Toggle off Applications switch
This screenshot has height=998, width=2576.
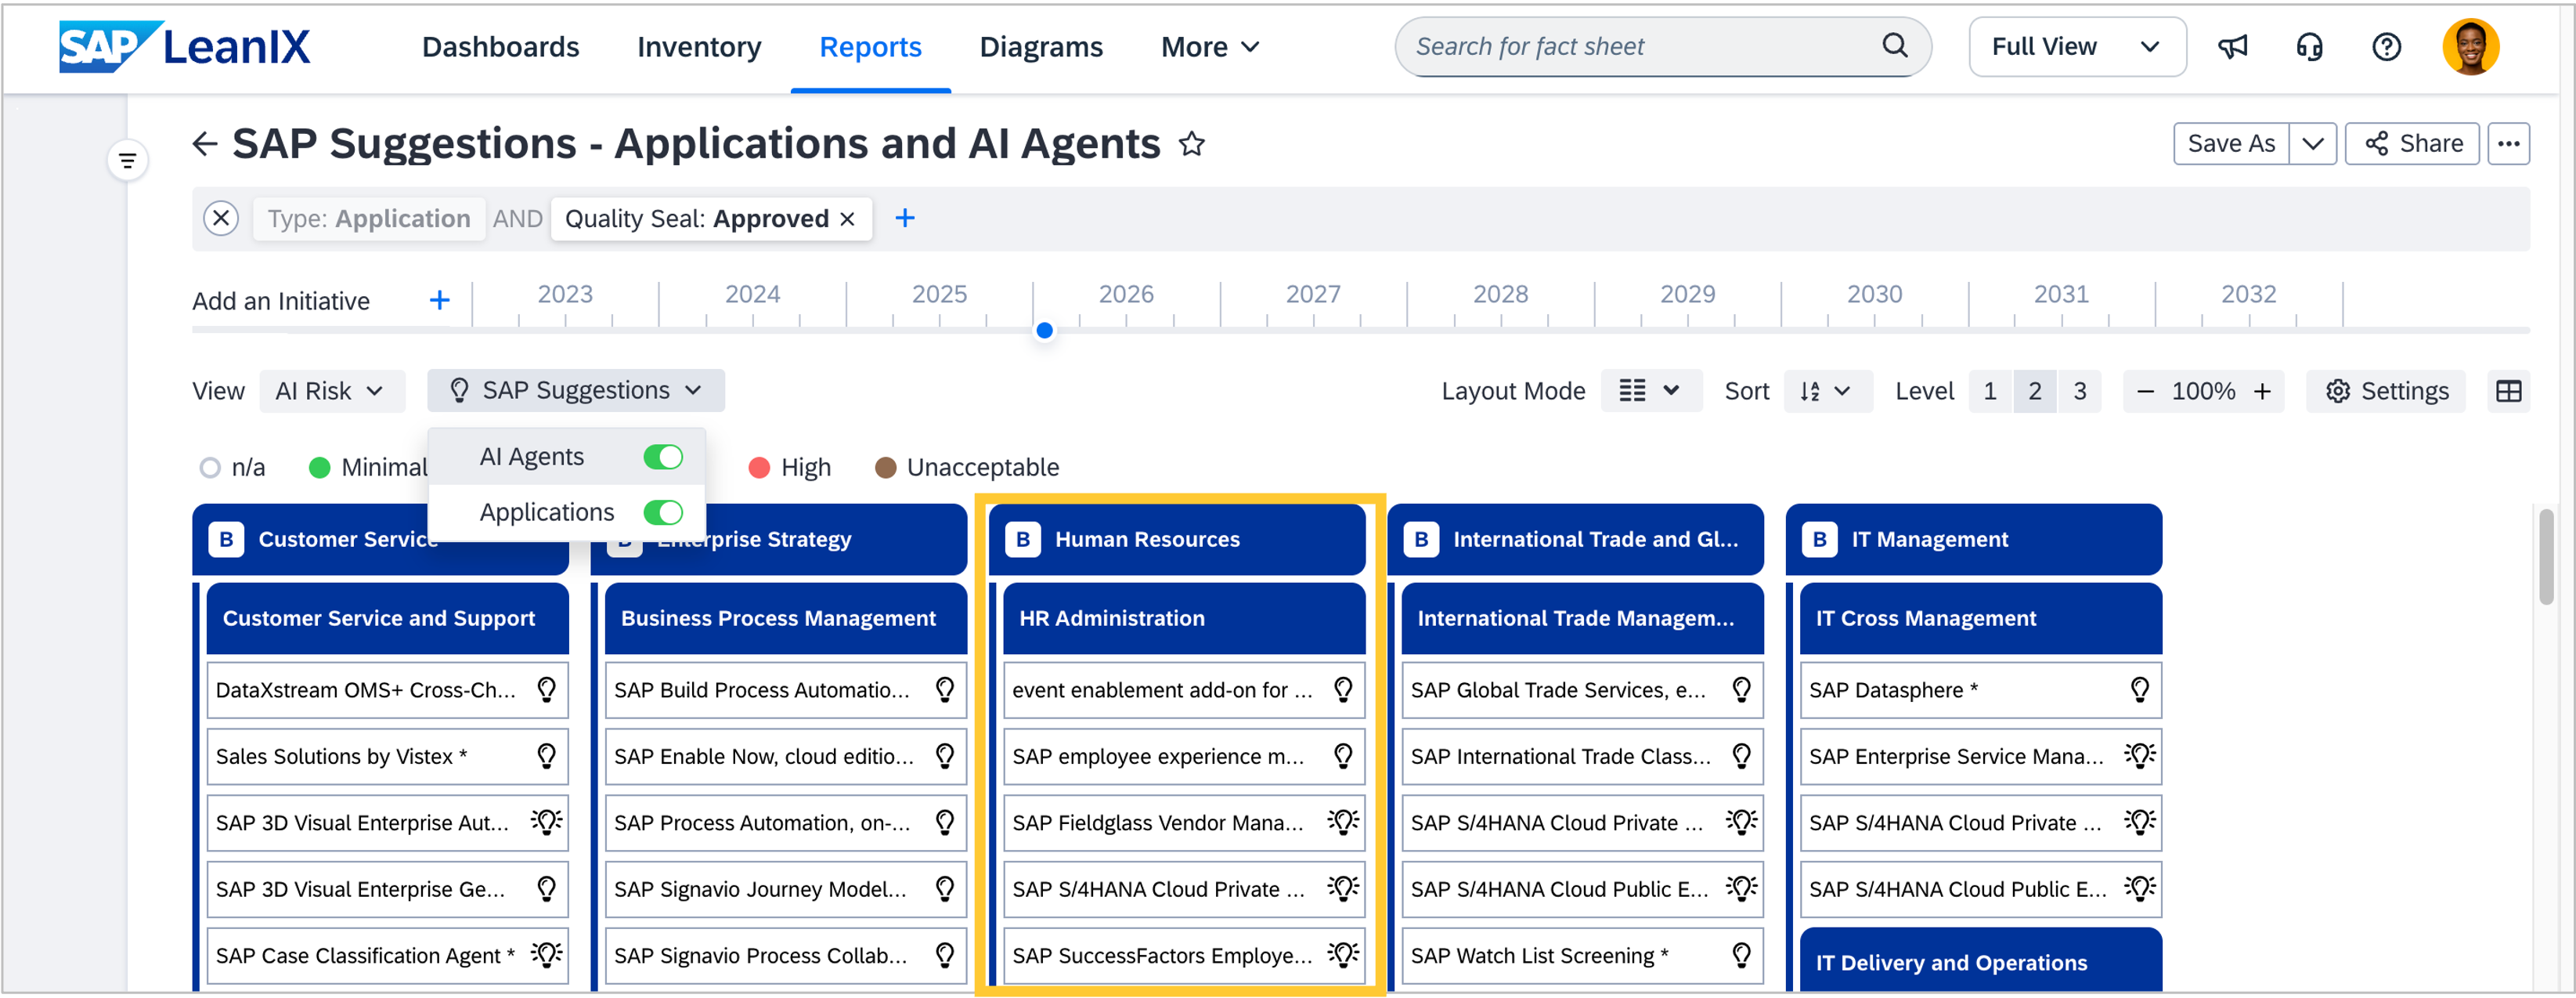click(x=662, y=512)
